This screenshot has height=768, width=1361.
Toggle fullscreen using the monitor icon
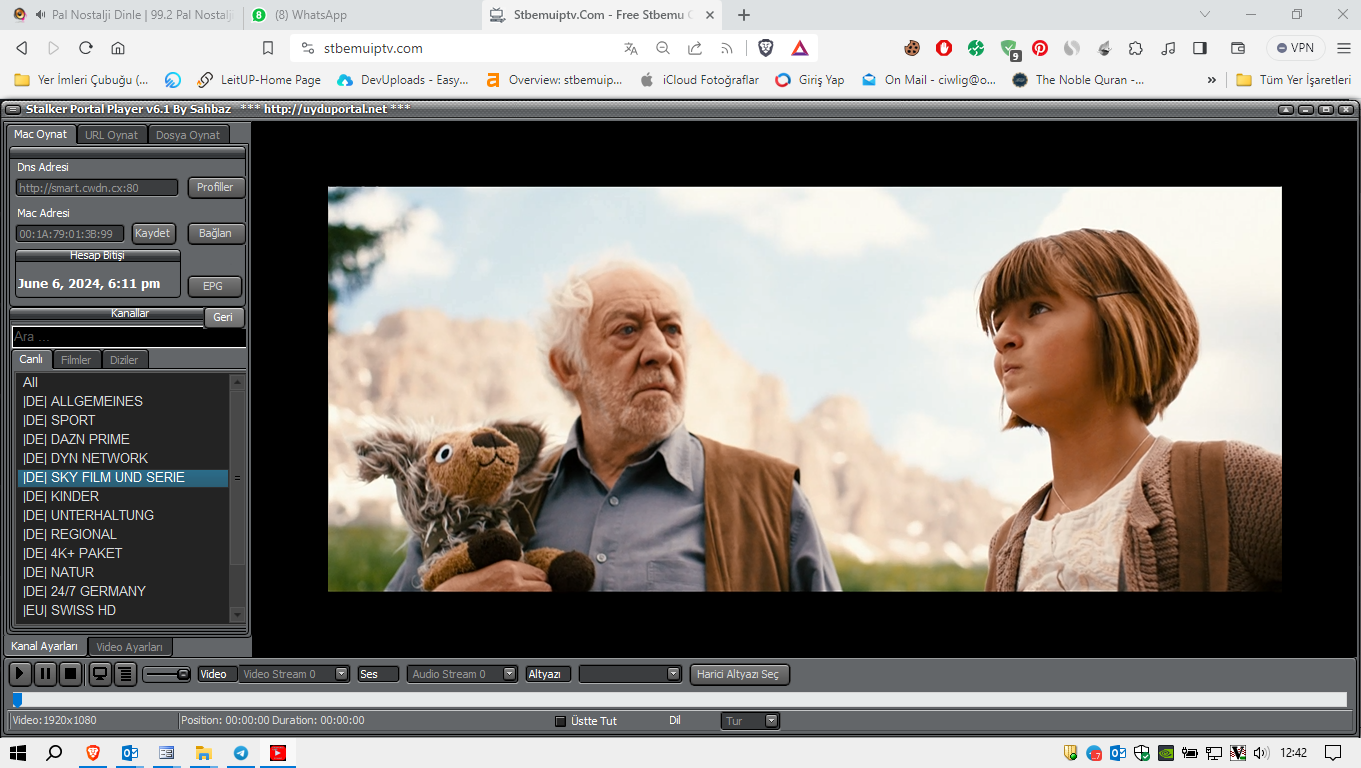100,674
